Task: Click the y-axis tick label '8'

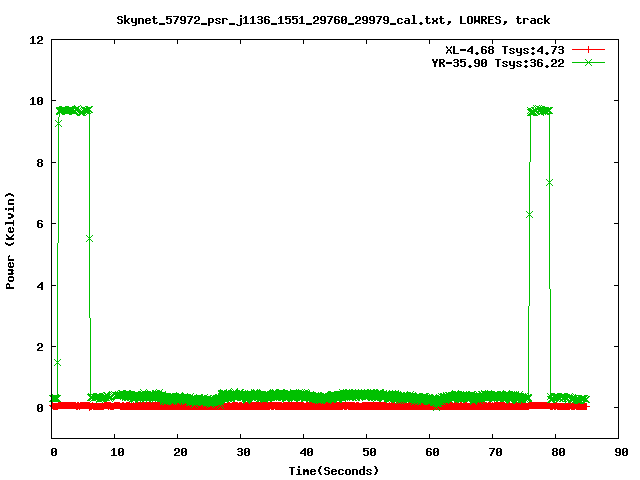Action: click(40, 163)
